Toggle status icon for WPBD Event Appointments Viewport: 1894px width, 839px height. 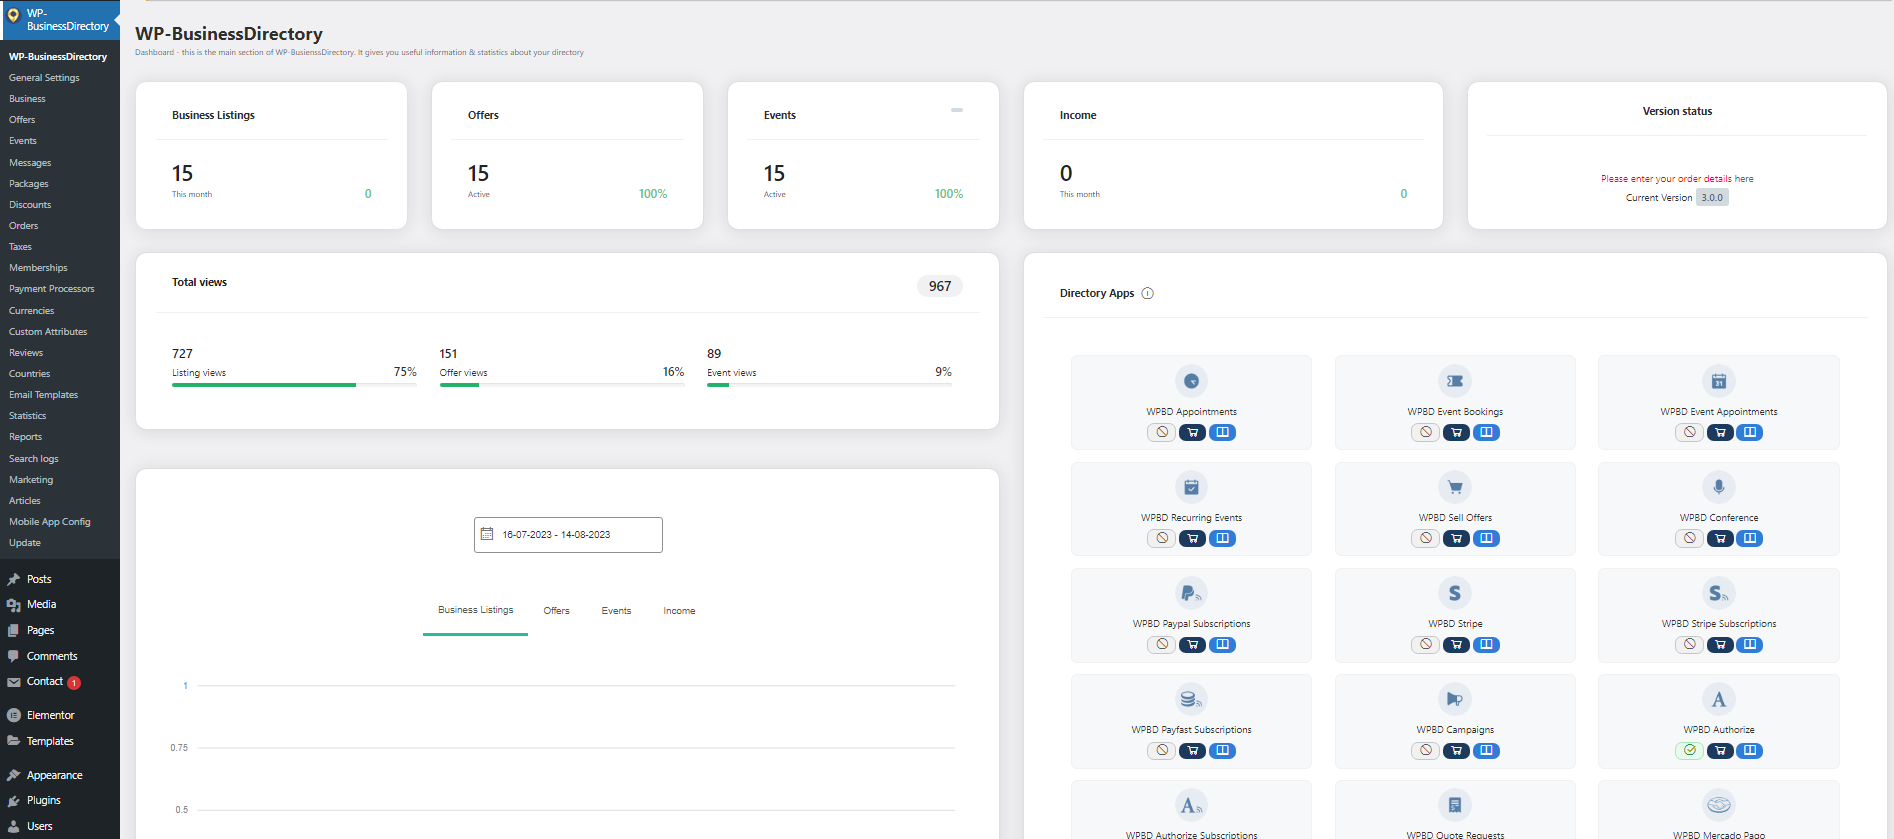coord(1690,433)
